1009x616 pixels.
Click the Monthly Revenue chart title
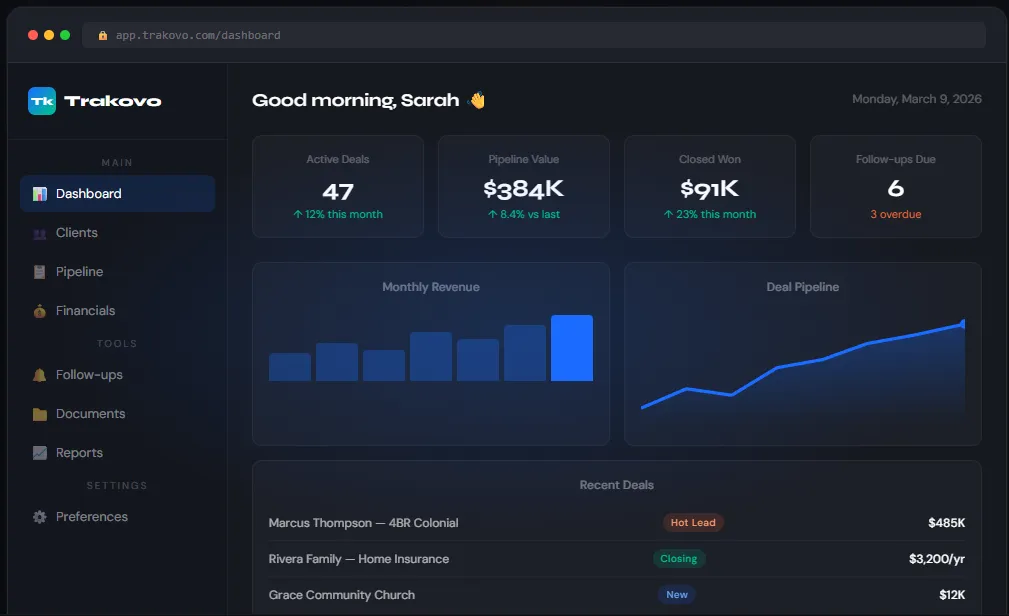click(x=430, y=287)
